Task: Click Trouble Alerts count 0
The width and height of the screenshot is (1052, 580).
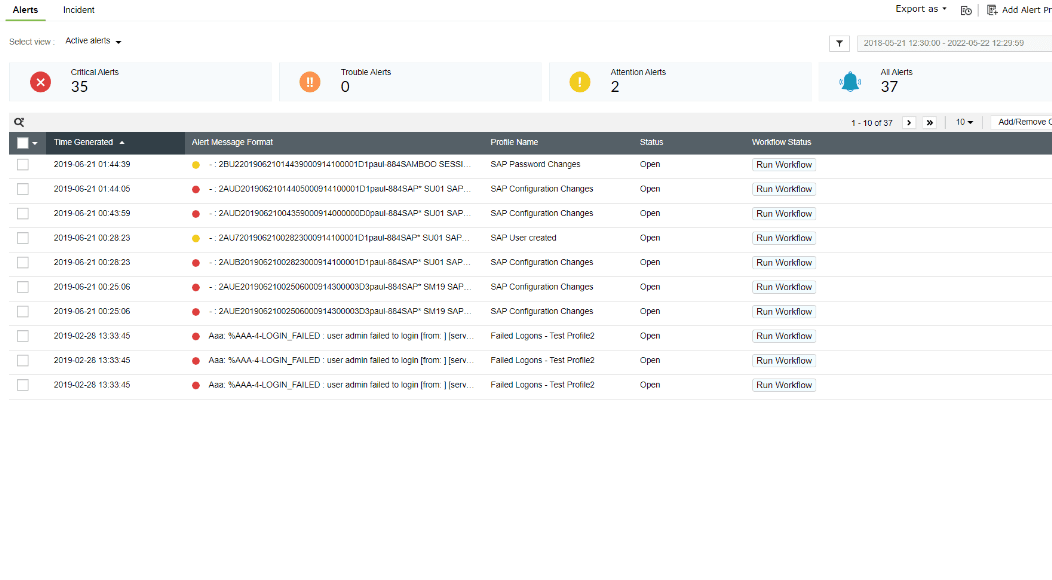Action: (x=345, y=87)
